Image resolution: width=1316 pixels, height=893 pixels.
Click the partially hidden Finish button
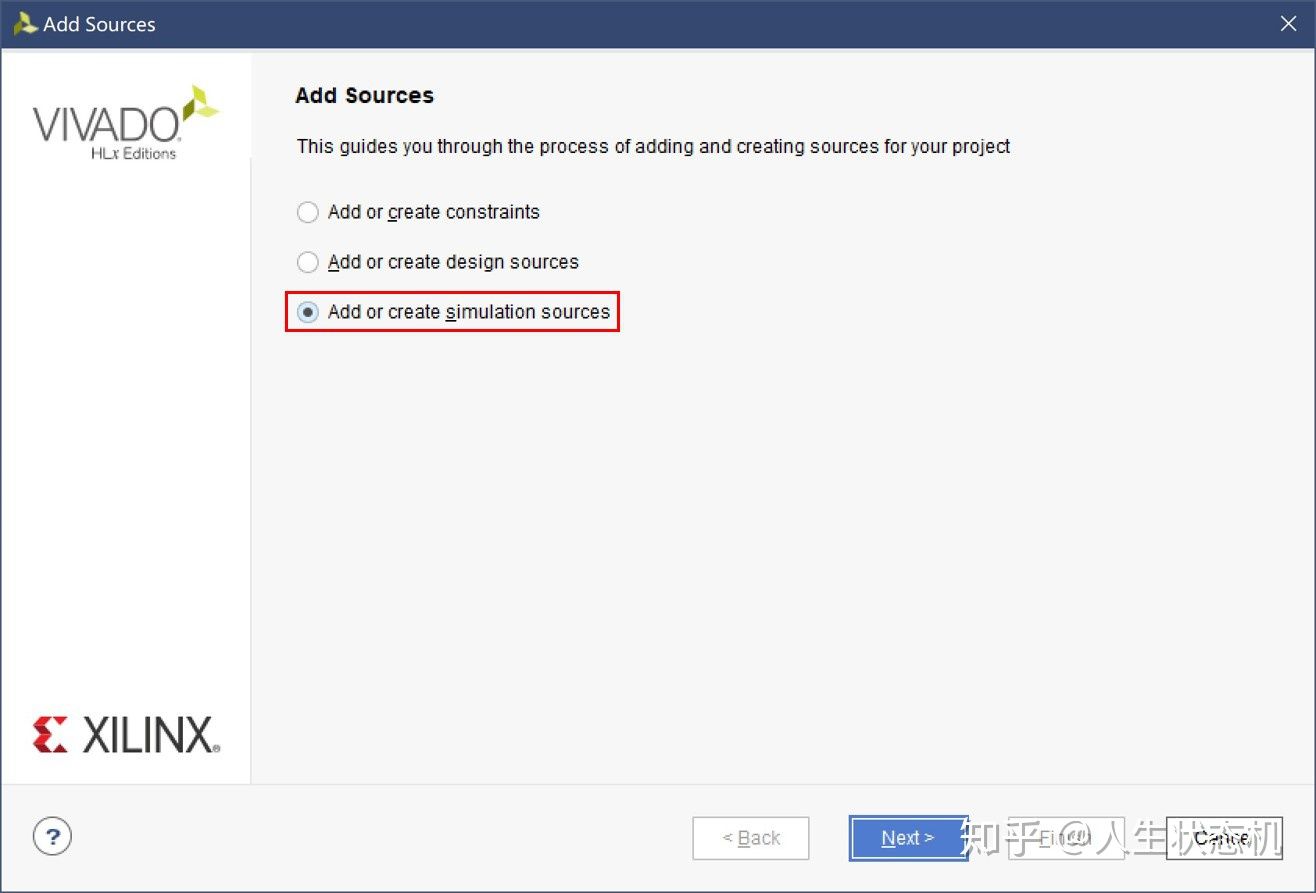tap(1066, 838)
